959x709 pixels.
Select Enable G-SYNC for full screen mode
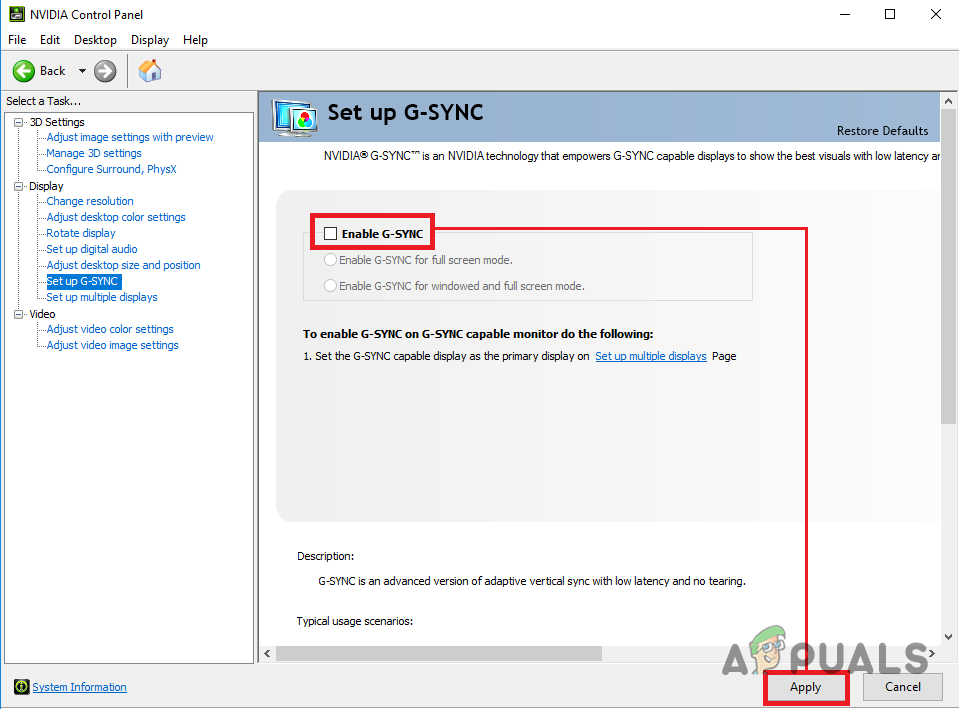330,259
